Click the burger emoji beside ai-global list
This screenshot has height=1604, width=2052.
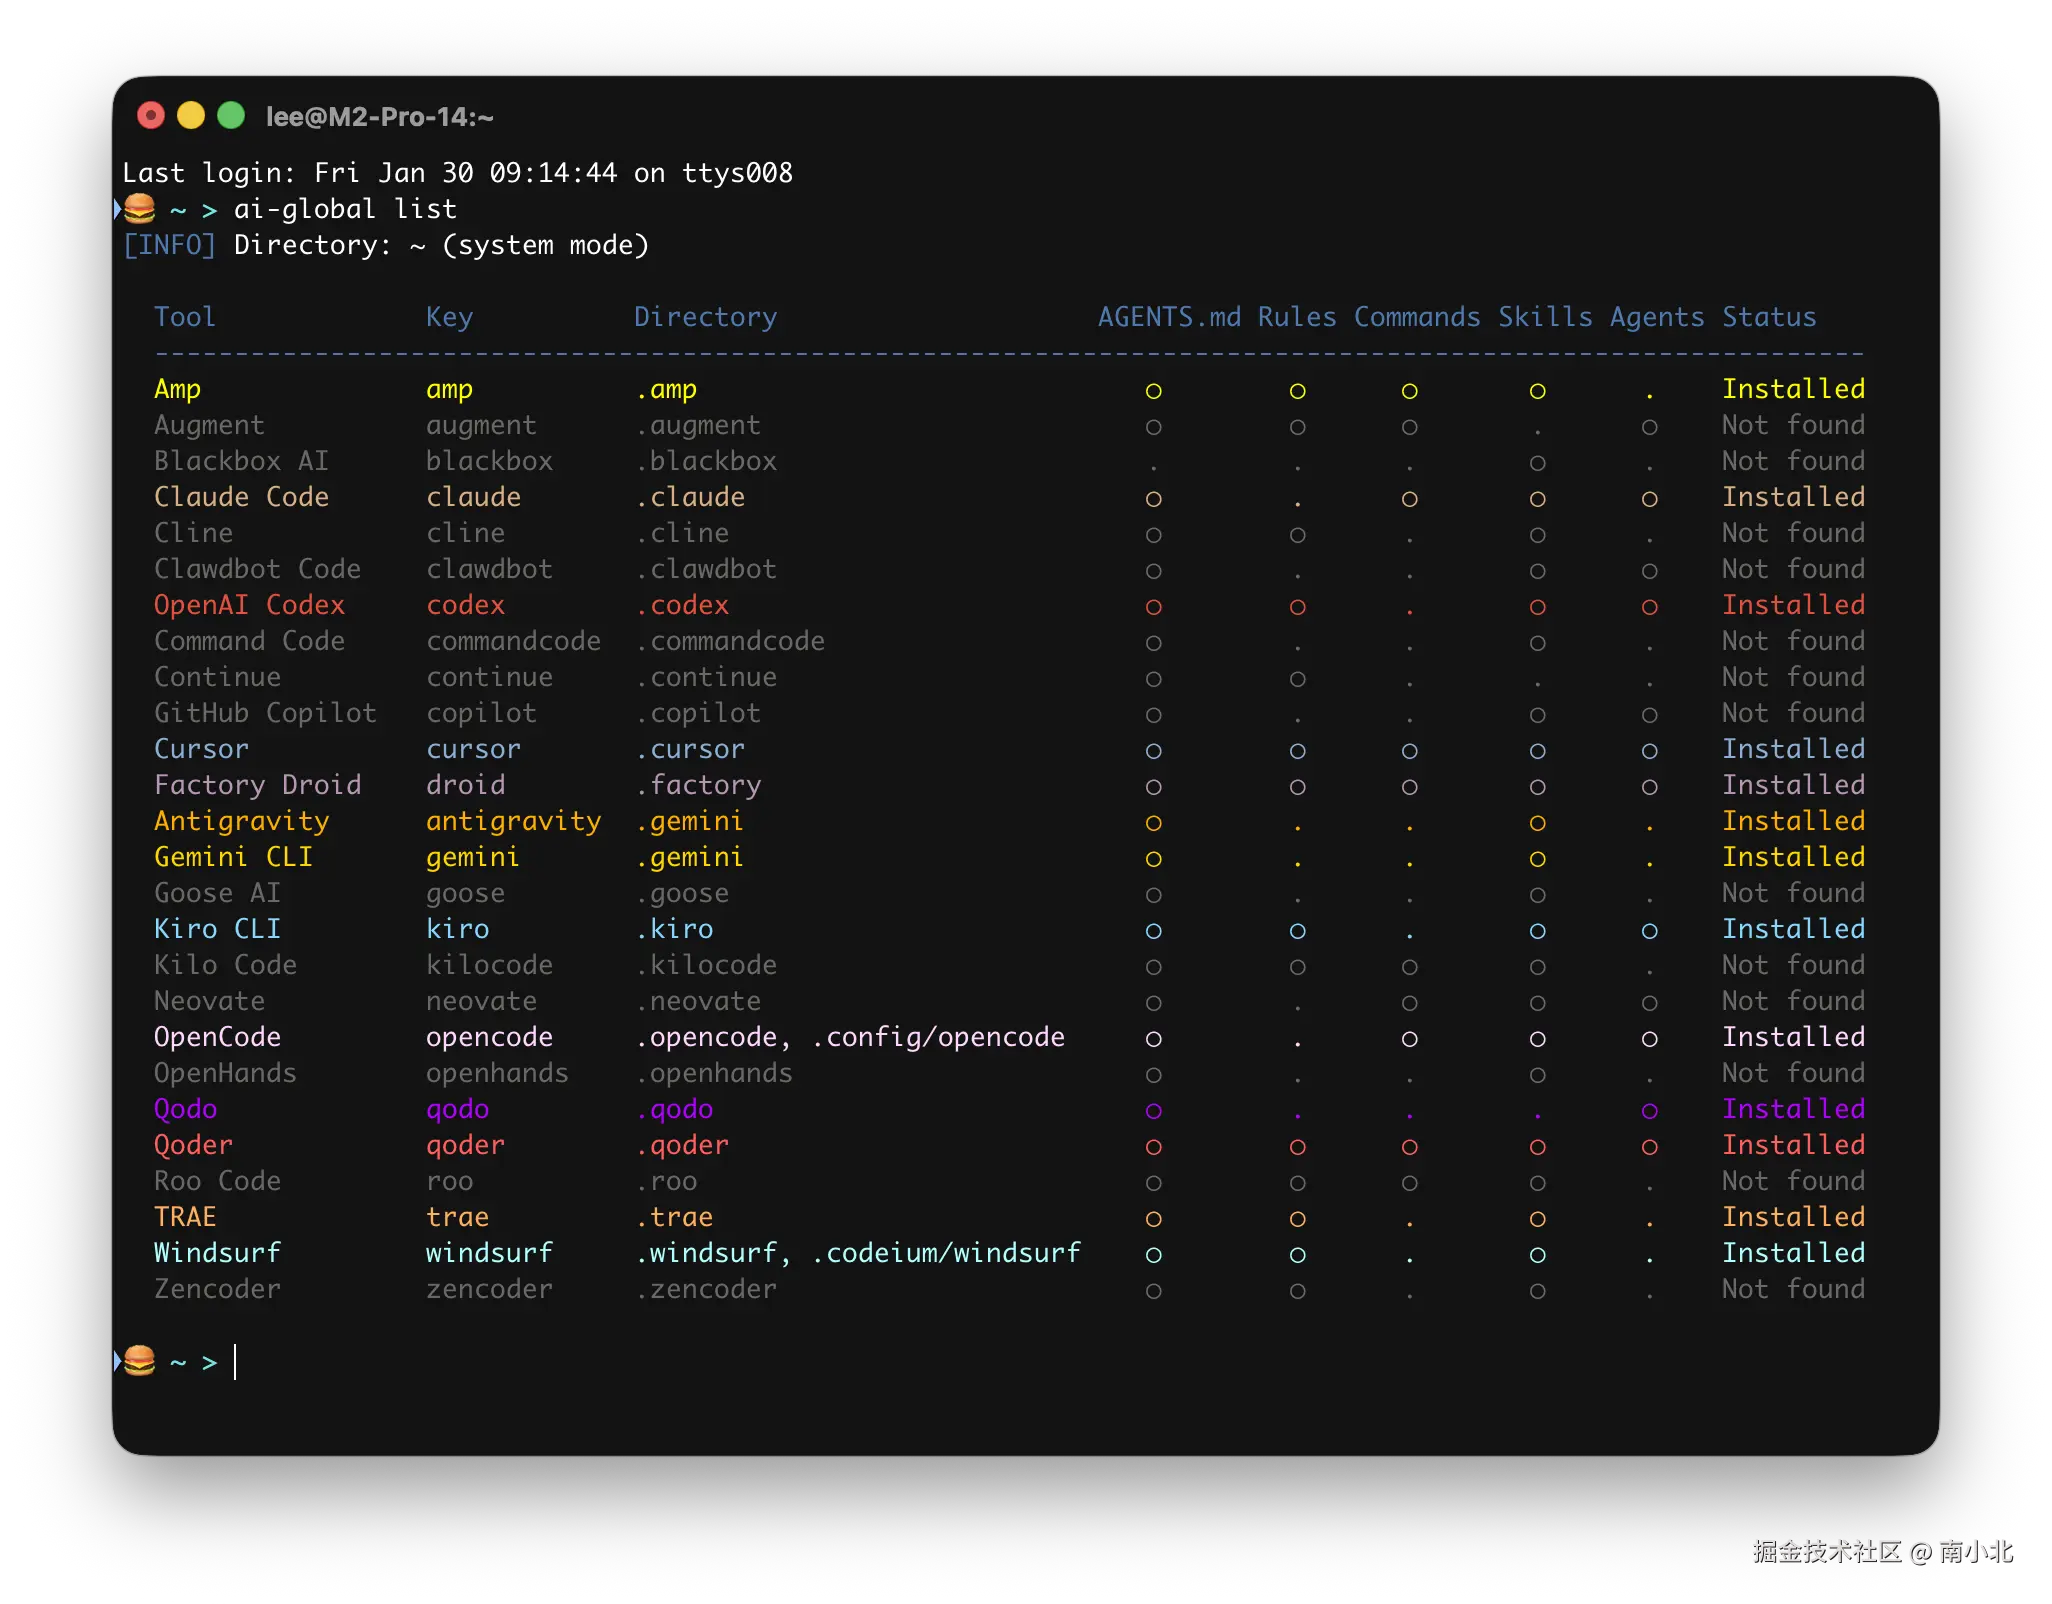click(140, 208)
